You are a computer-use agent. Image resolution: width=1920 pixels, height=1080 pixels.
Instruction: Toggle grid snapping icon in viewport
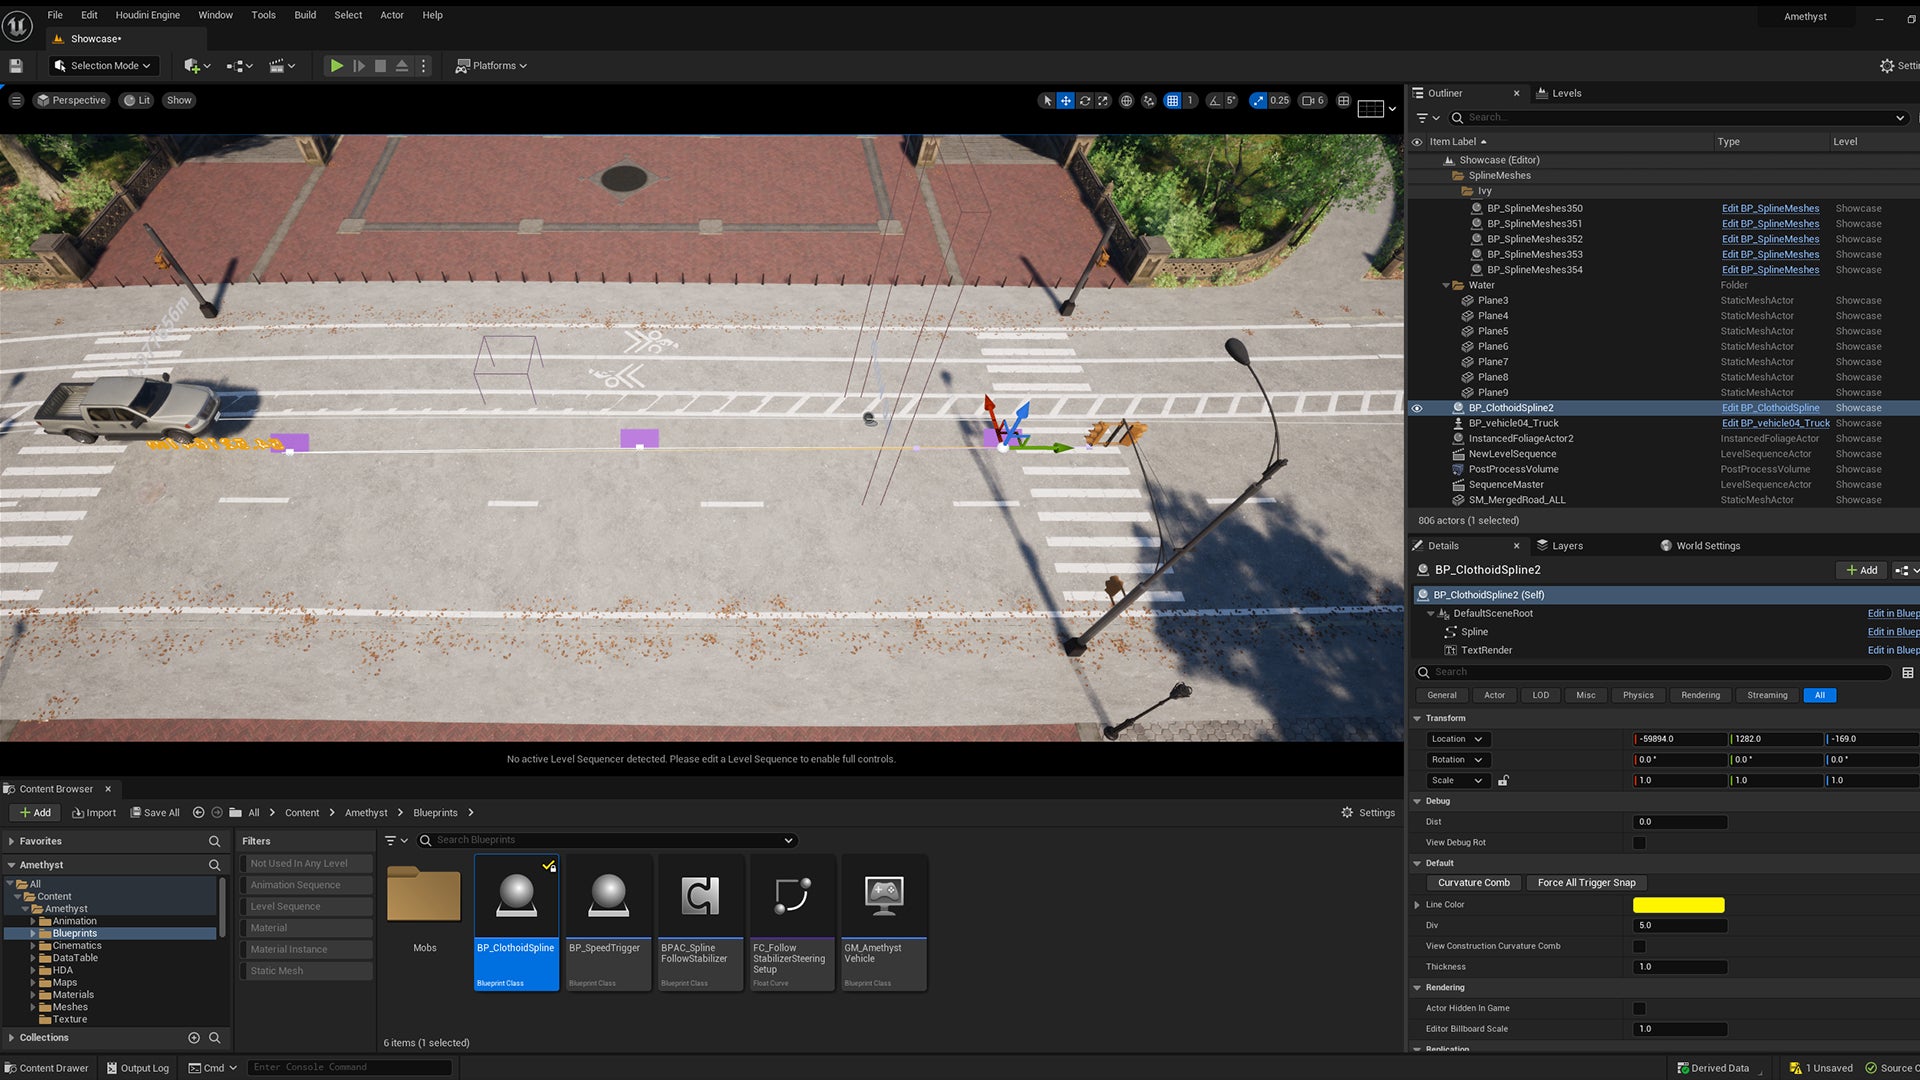pos(1172,101)
